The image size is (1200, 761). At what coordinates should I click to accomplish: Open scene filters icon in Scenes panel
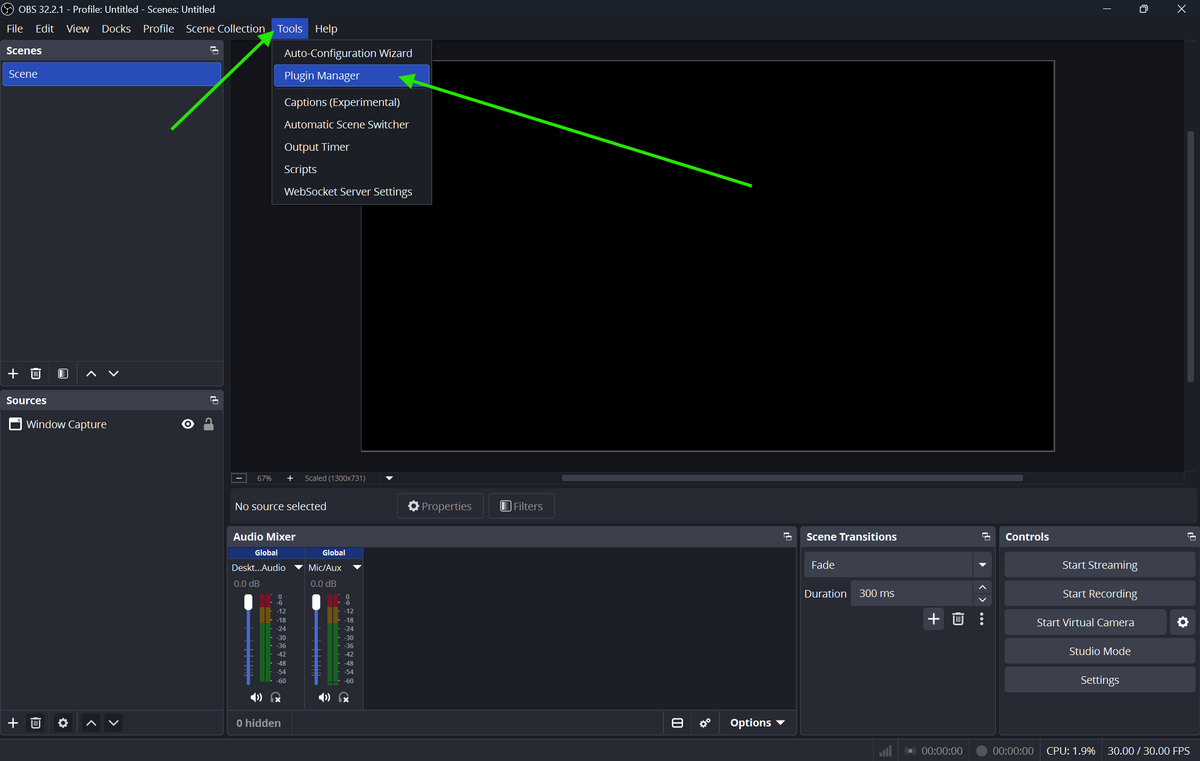point(63,373)
